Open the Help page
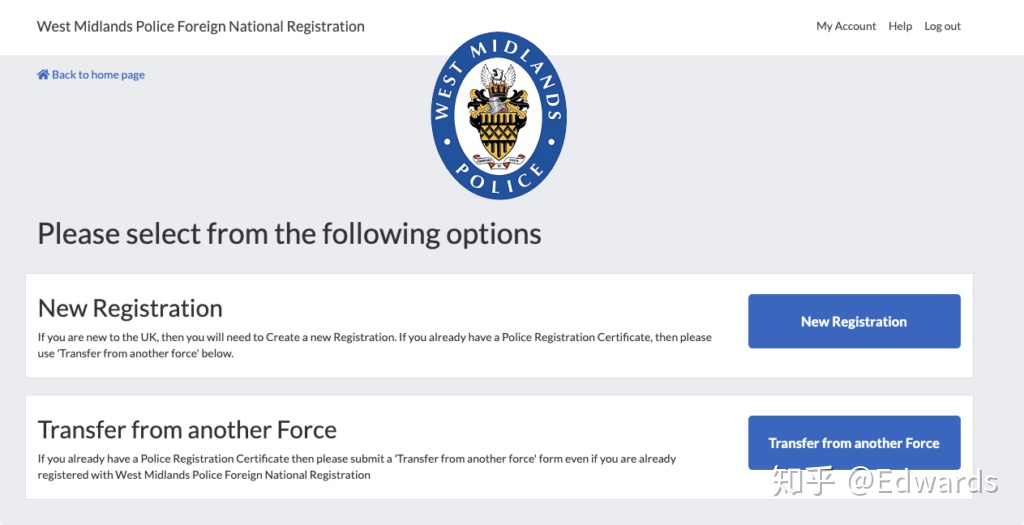The width and height of the screenshot is (1024, 525). click(x=900, y=27)
